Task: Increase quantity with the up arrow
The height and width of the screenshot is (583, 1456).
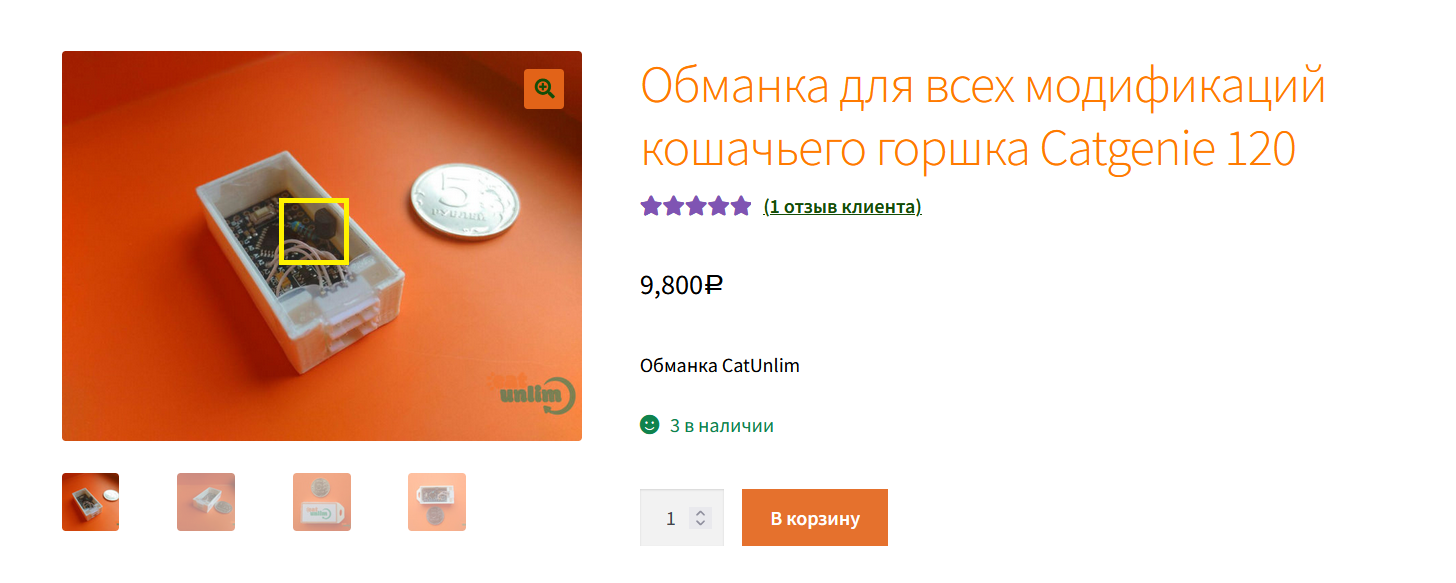Action: (701, 513)
